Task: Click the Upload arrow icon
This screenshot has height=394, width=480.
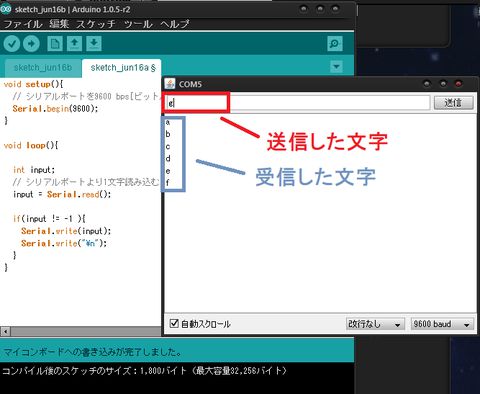Action: 31,44
